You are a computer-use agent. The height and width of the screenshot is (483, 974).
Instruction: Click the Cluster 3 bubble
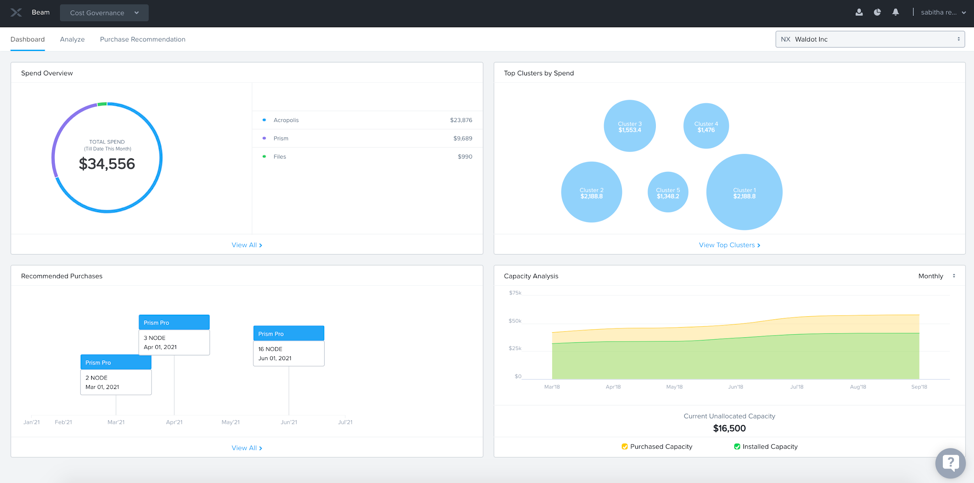point(629,126)
